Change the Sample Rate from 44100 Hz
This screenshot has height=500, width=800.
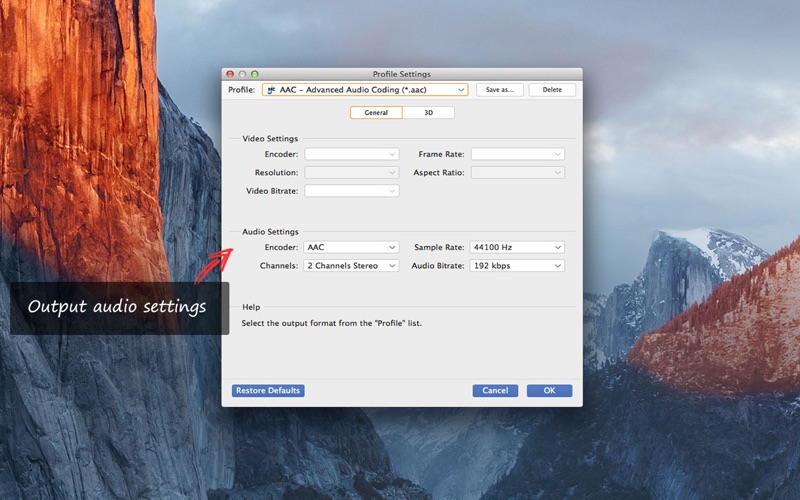(x=517, y=247)
